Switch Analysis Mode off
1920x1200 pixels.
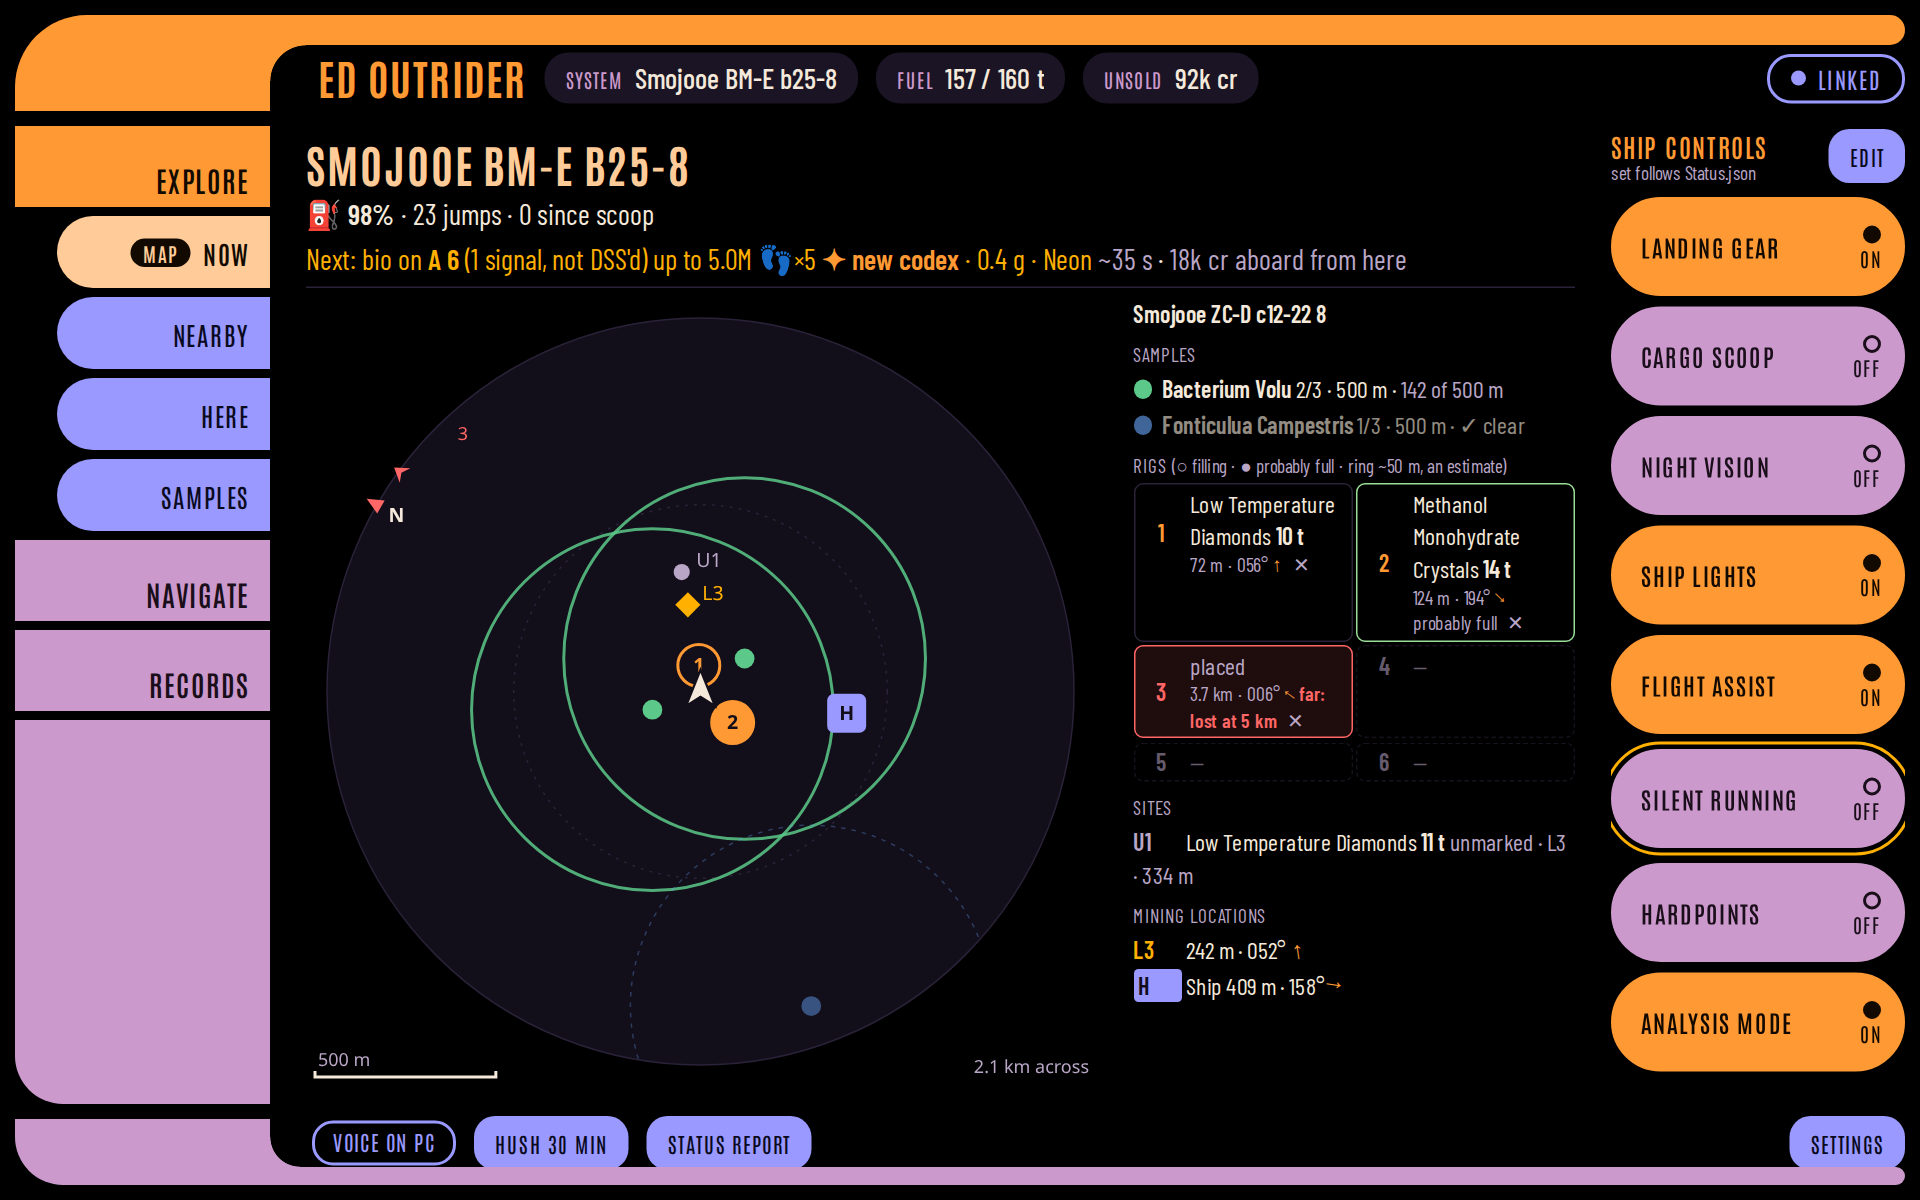tap(1757, 1022)
